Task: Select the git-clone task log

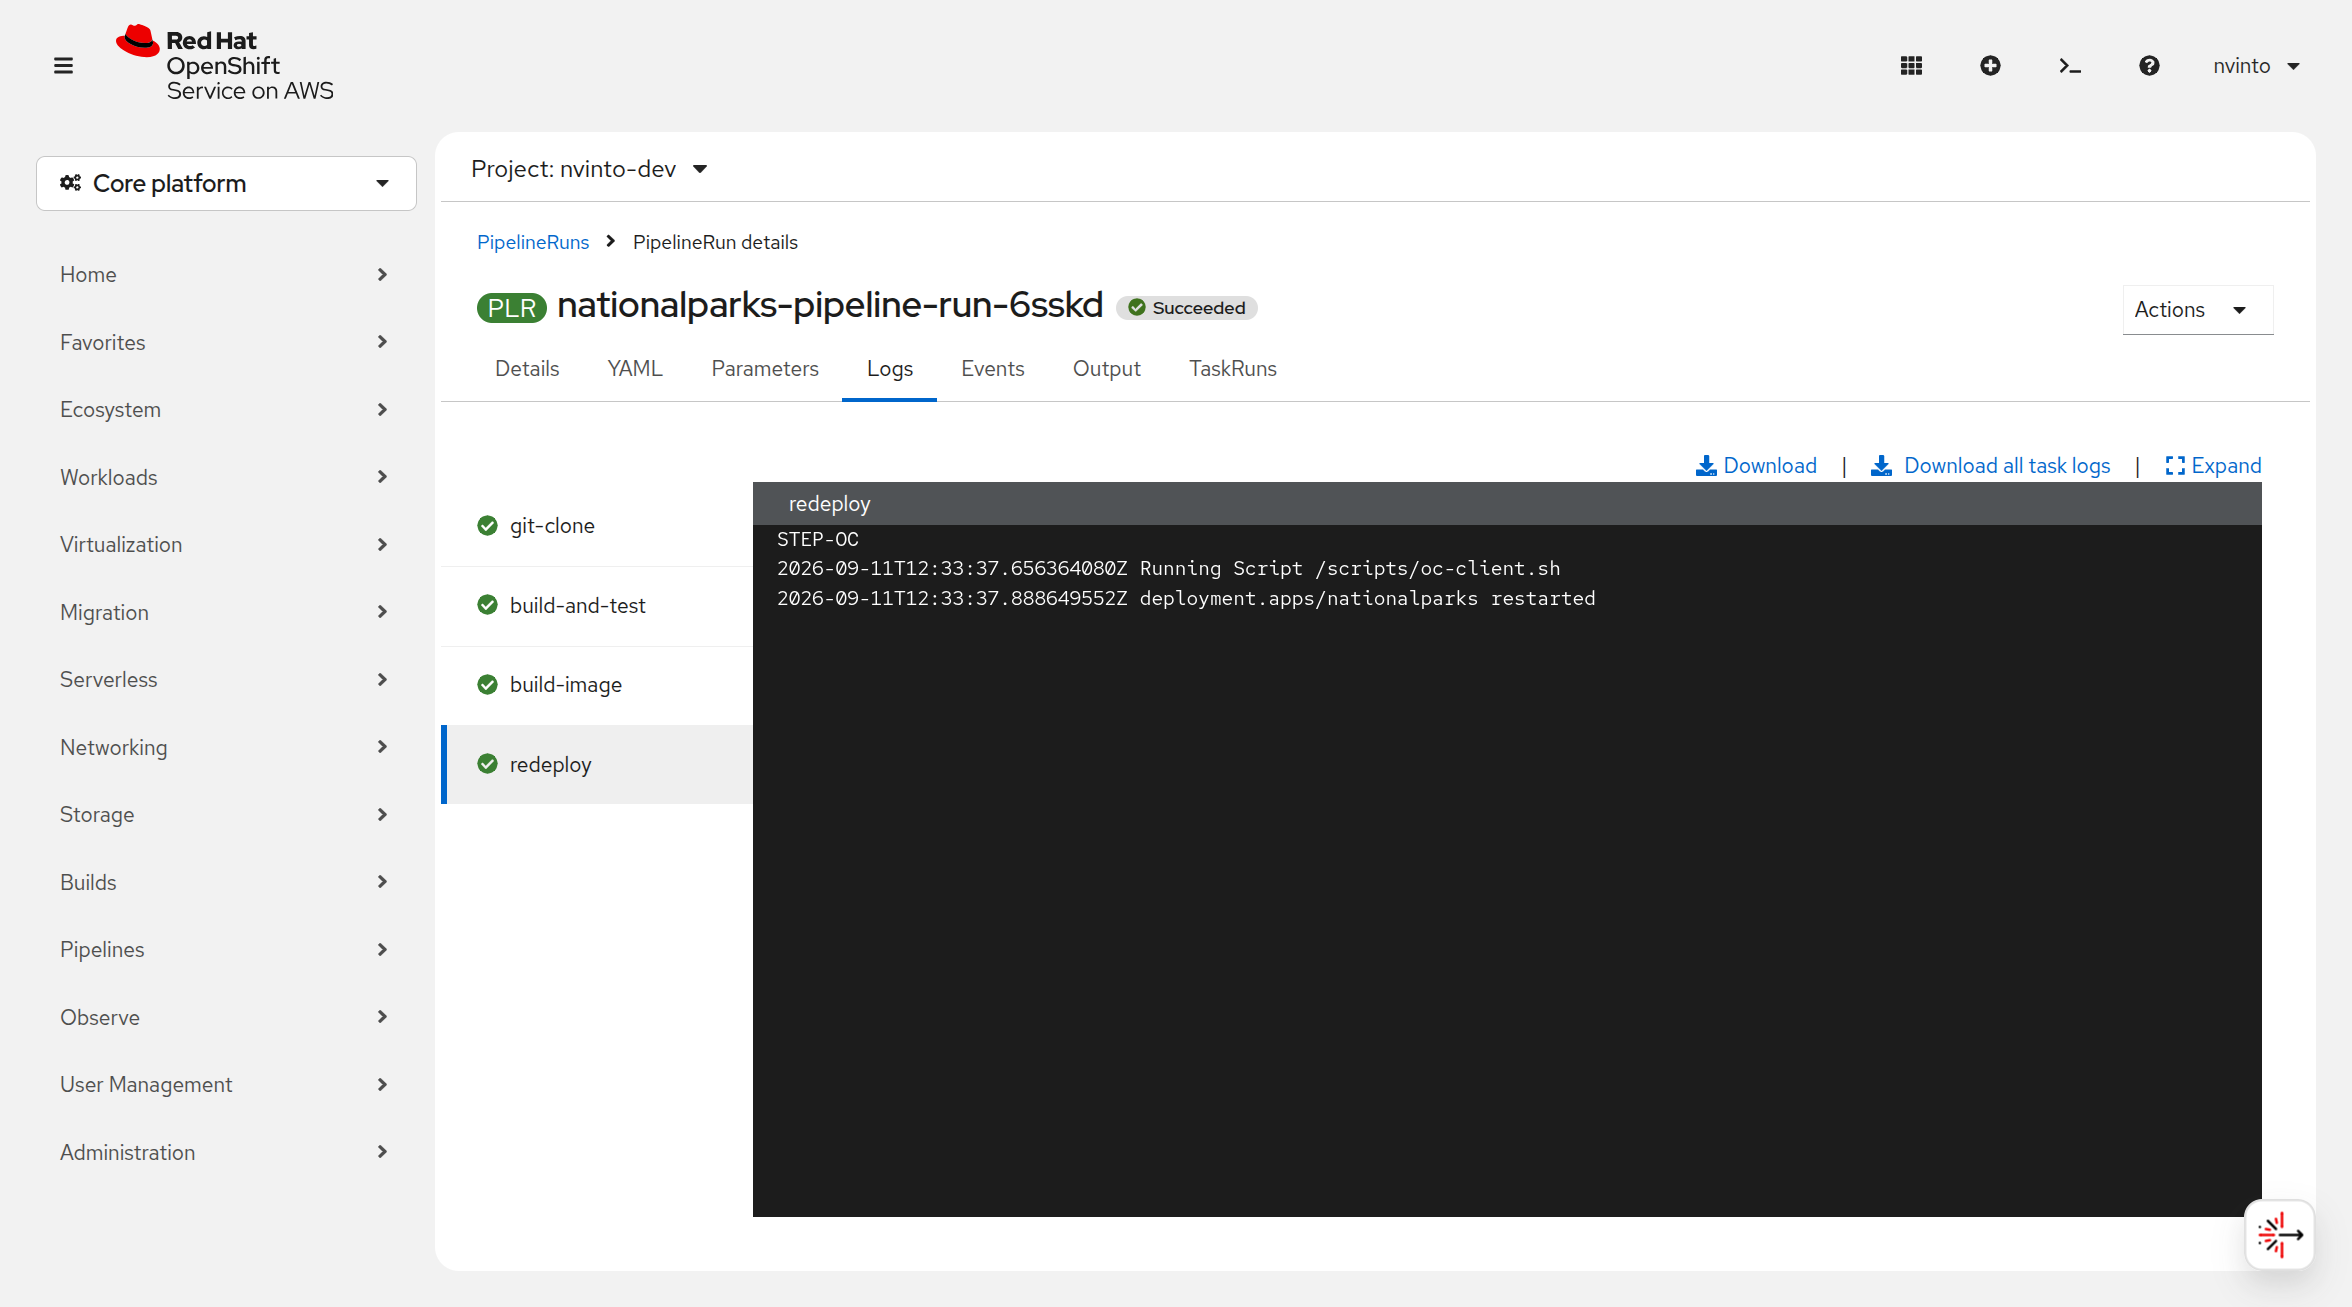Action: click(597, 526)
